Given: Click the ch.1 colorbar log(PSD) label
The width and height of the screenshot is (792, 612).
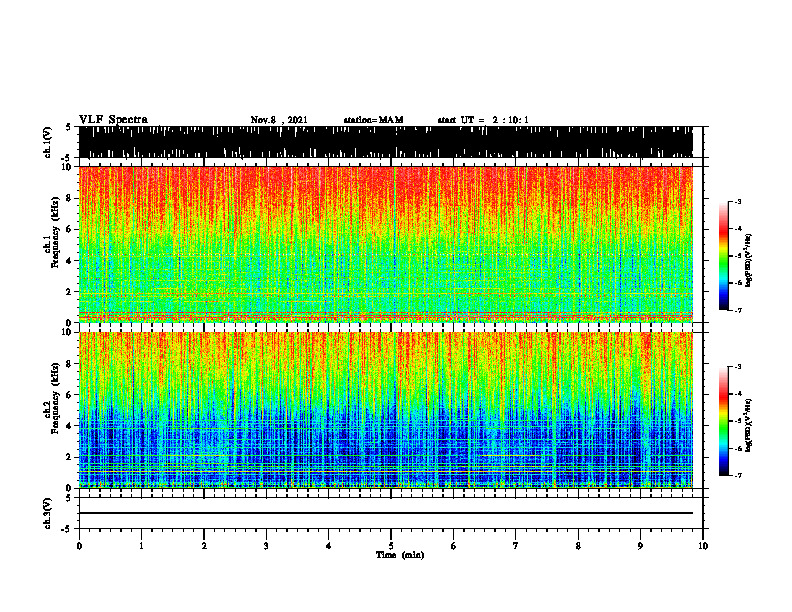Looking at the screenshot, I should point(749,260).
